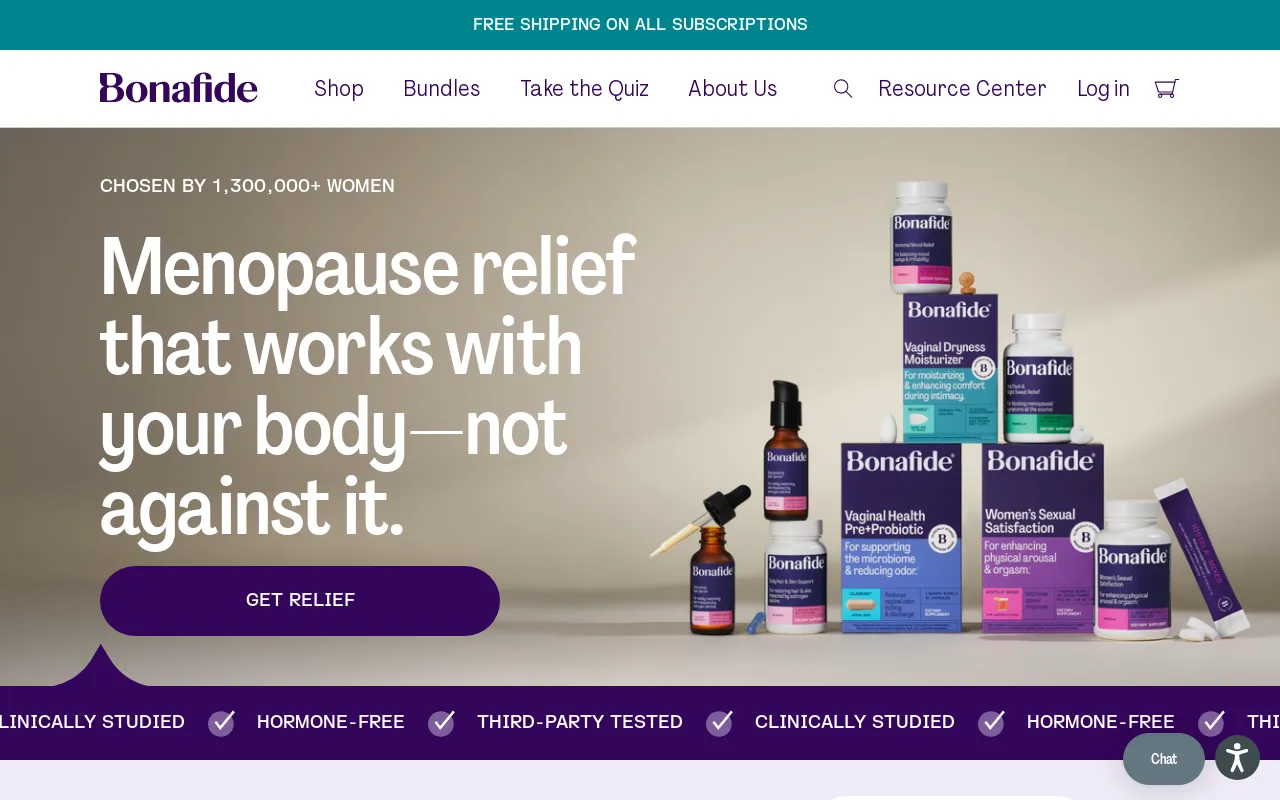Click the Log in link
This screenshot has height=800, width=1280.
click(1103, 89)
